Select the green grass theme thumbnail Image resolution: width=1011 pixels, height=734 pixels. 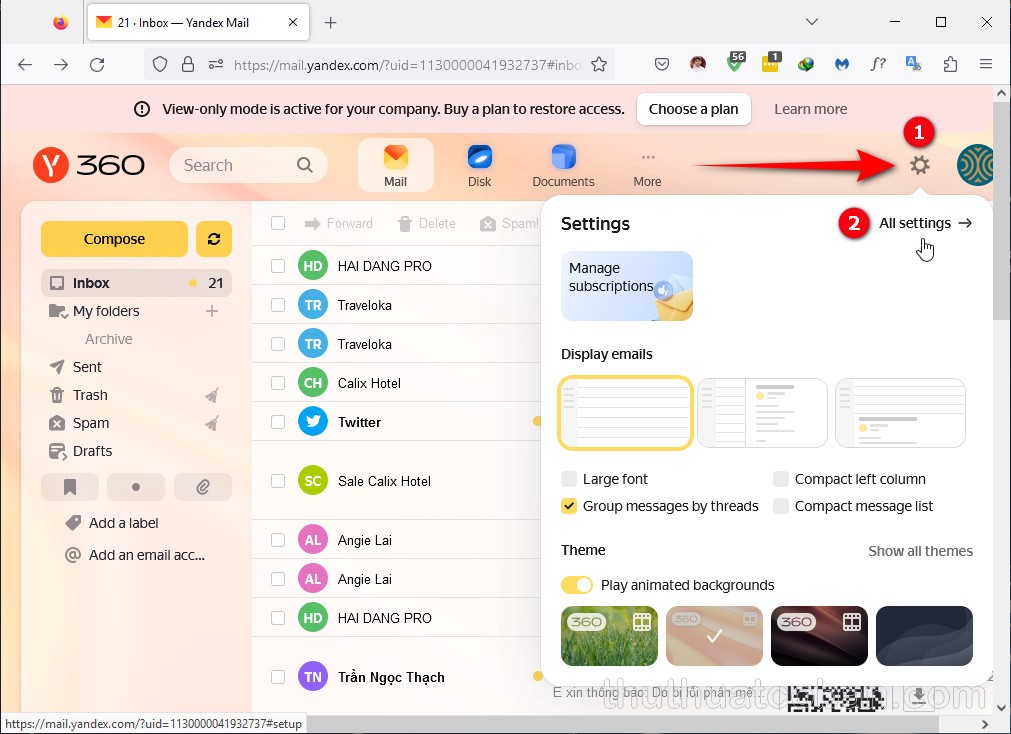click(609, 636)
